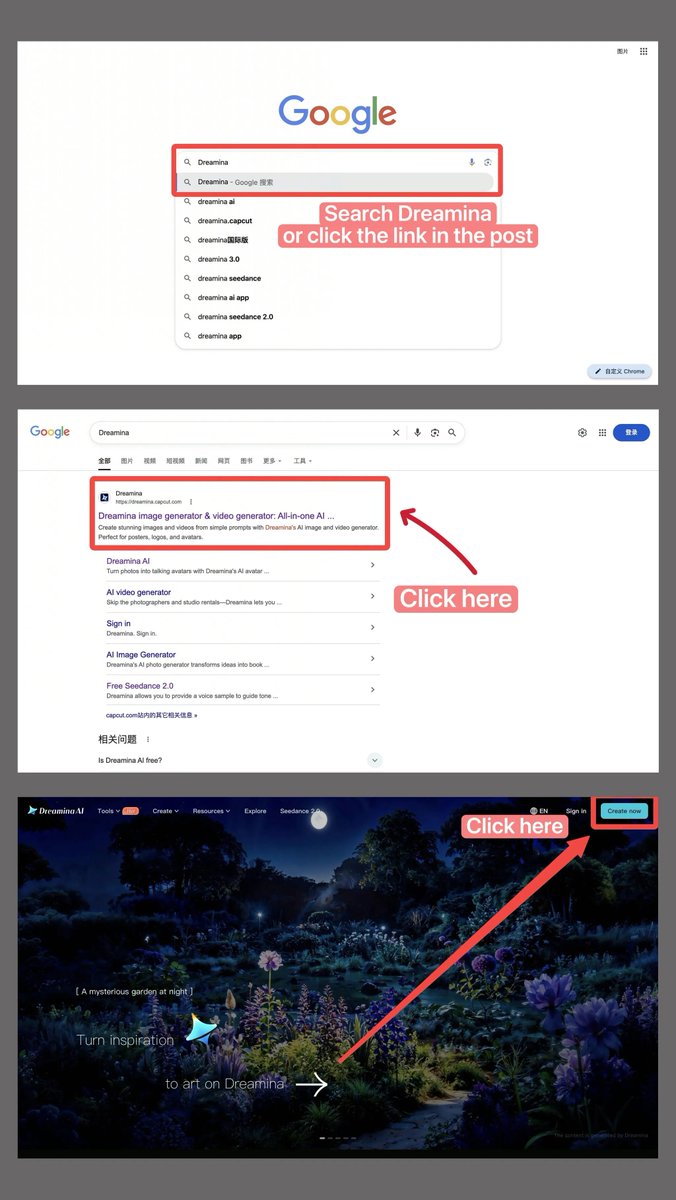Switch to the 视频 results tab
The height and width of the screenshot is (1200, 676).
click(150, 461)
